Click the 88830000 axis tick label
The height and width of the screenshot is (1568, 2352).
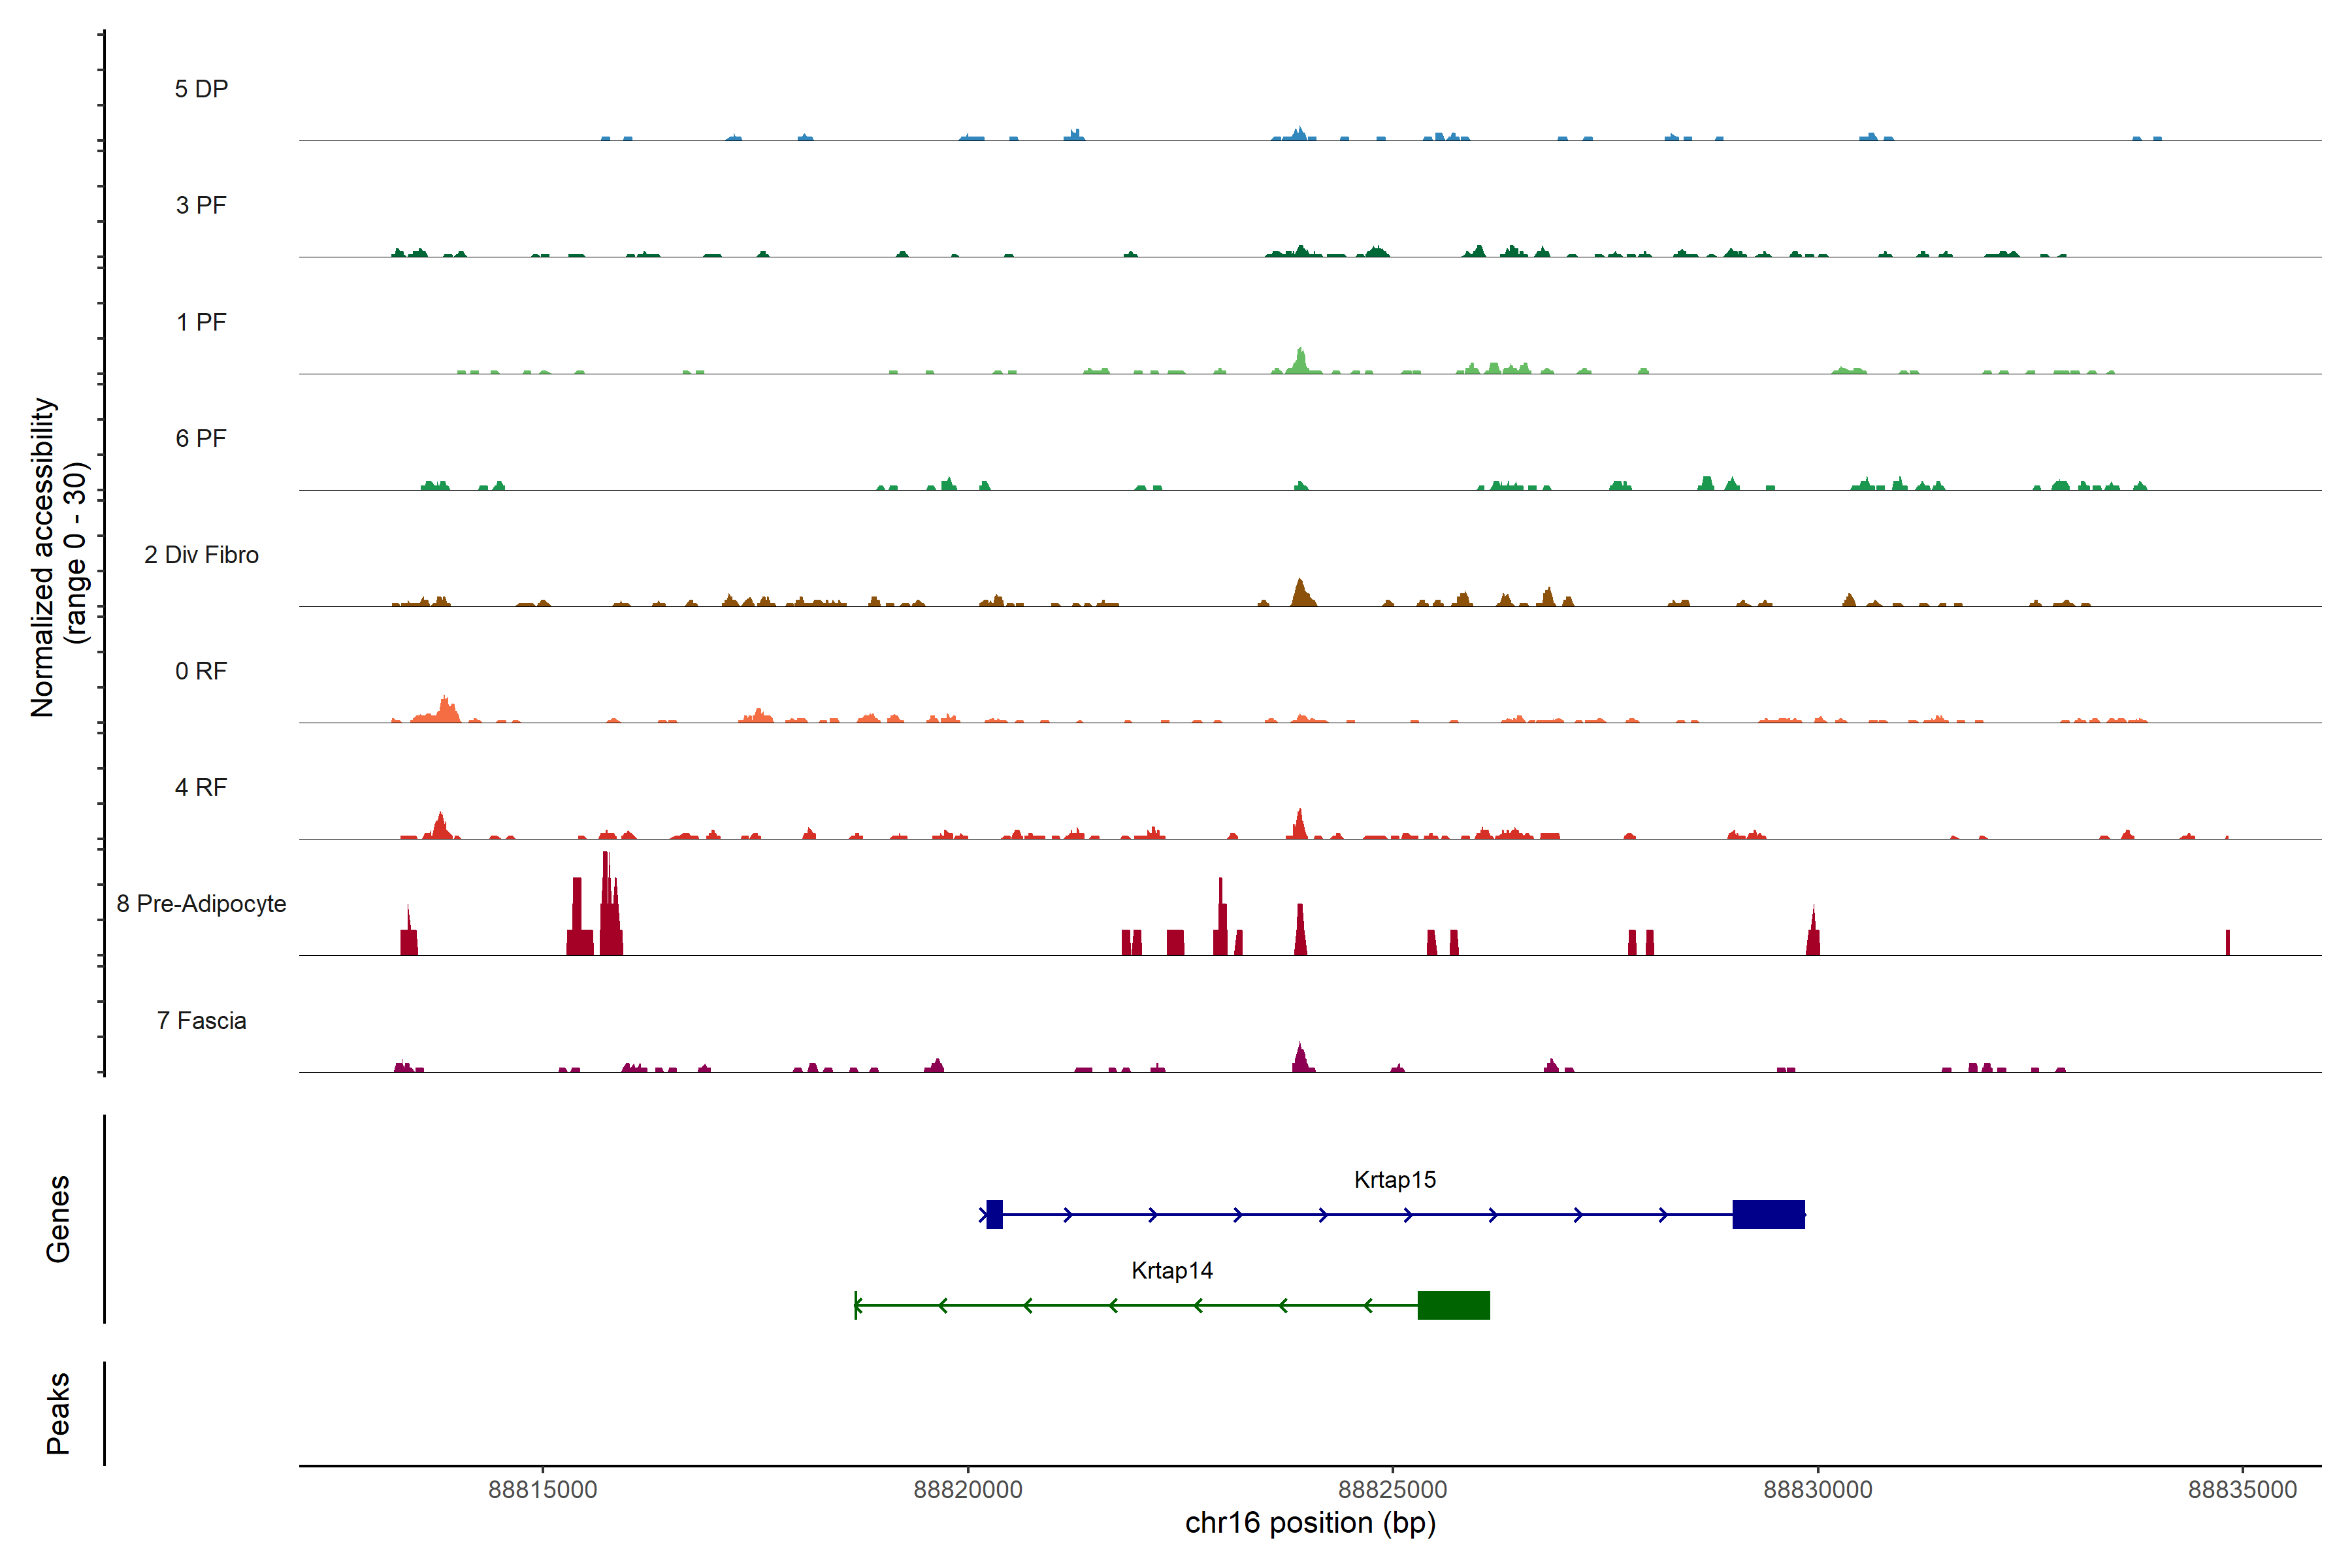1817,1489
